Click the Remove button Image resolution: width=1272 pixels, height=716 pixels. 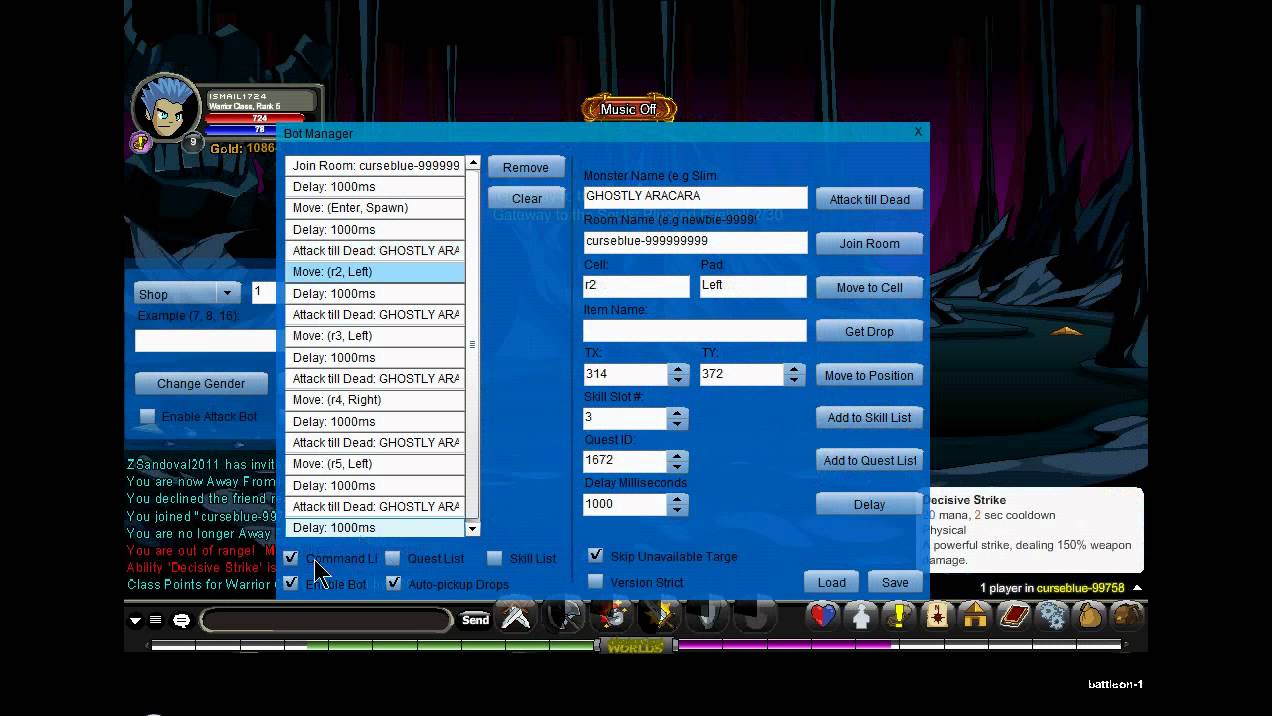[526, 167]
